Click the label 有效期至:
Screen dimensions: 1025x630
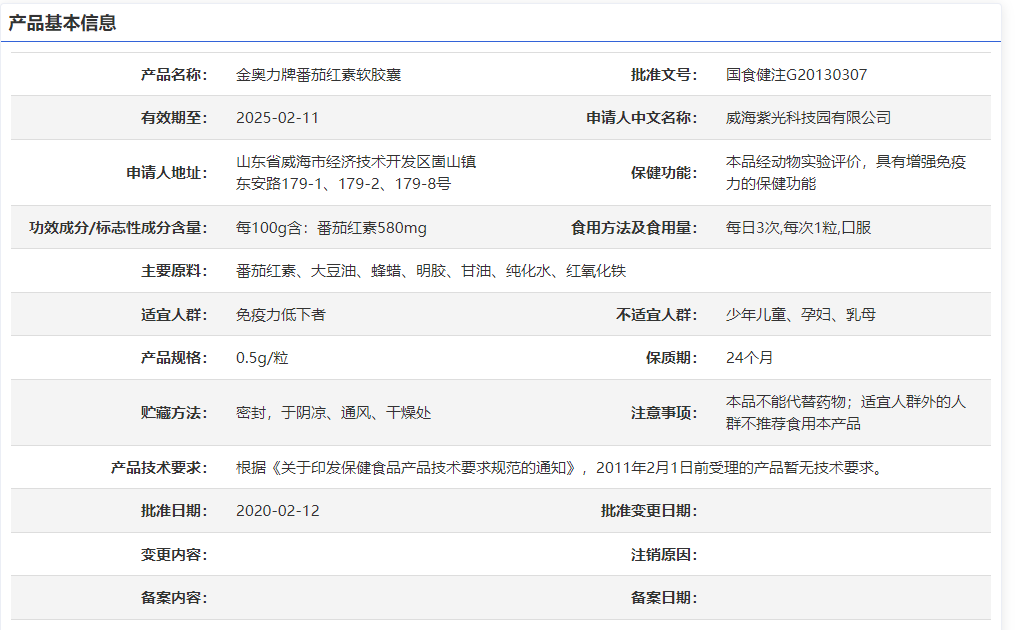pyautogui.click(x=174, y=118)
